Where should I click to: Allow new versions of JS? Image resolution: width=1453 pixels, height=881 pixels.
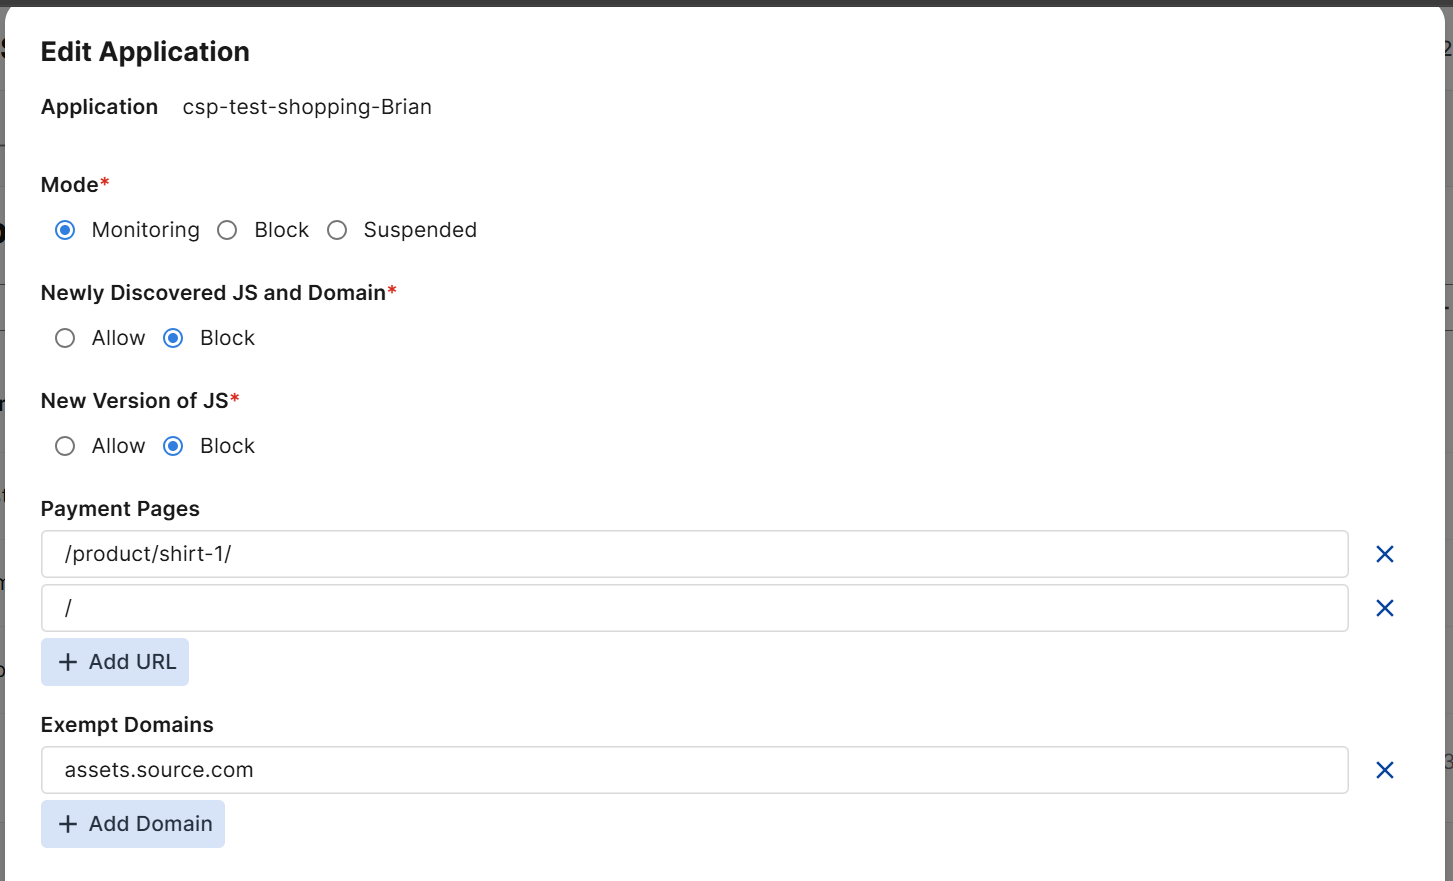pos(65,446)
